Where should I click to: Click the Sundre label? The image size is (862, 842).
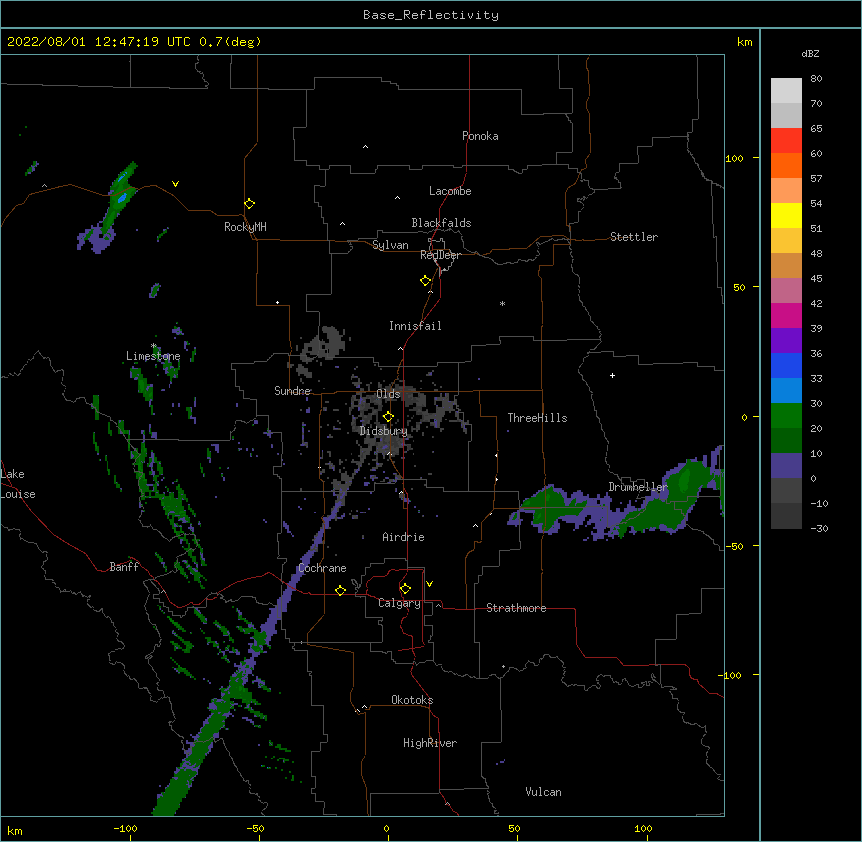point(292,391)
